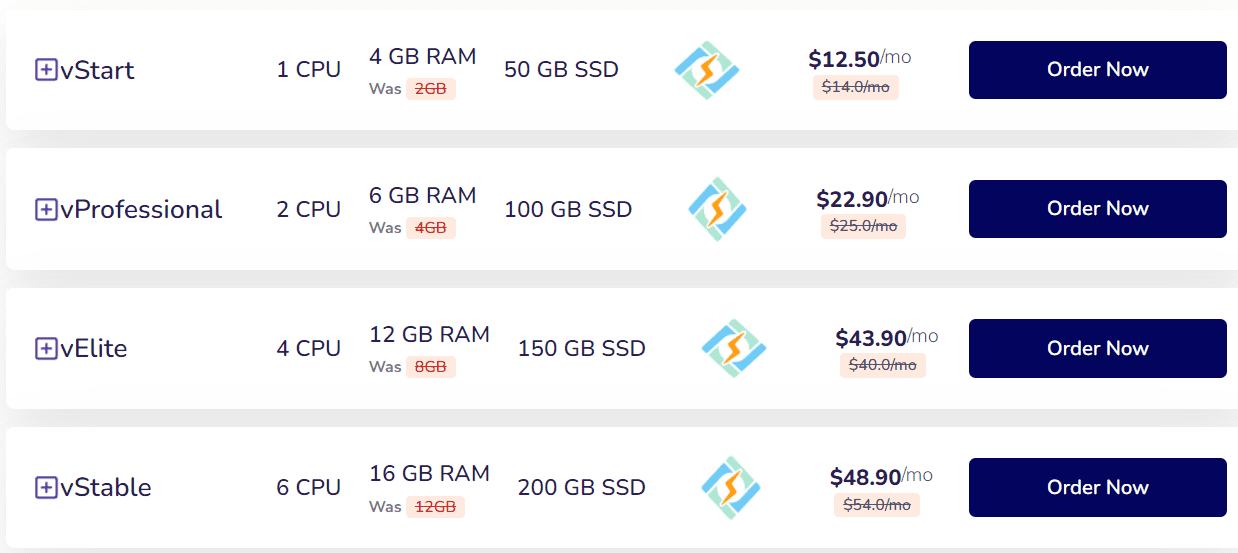Click the LiteSpeed icon in vProfessional row
The width and height of the screenshot is (1238, 553).
(x=718, y=209)
